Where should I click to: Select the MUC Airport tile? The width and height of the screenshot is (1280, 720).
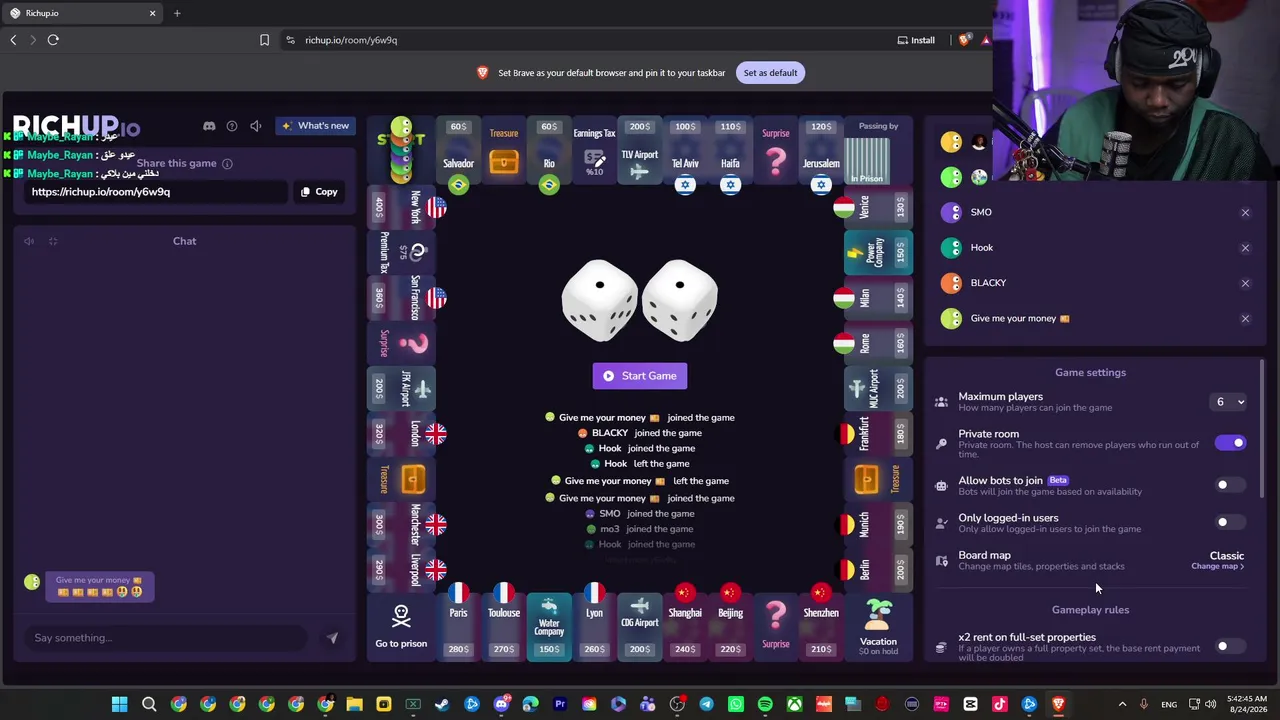(x=878, y=389)
